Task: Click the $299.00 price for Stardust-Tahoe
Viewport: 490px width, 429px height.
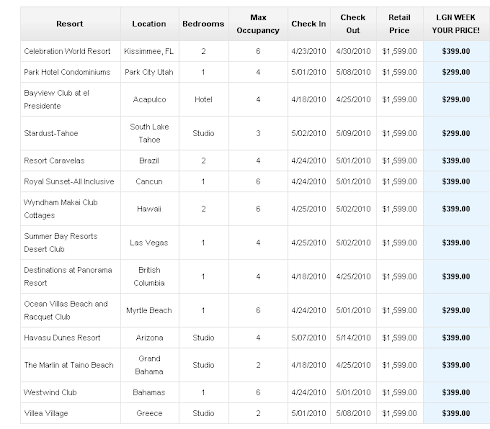Action: pos(456,133)
